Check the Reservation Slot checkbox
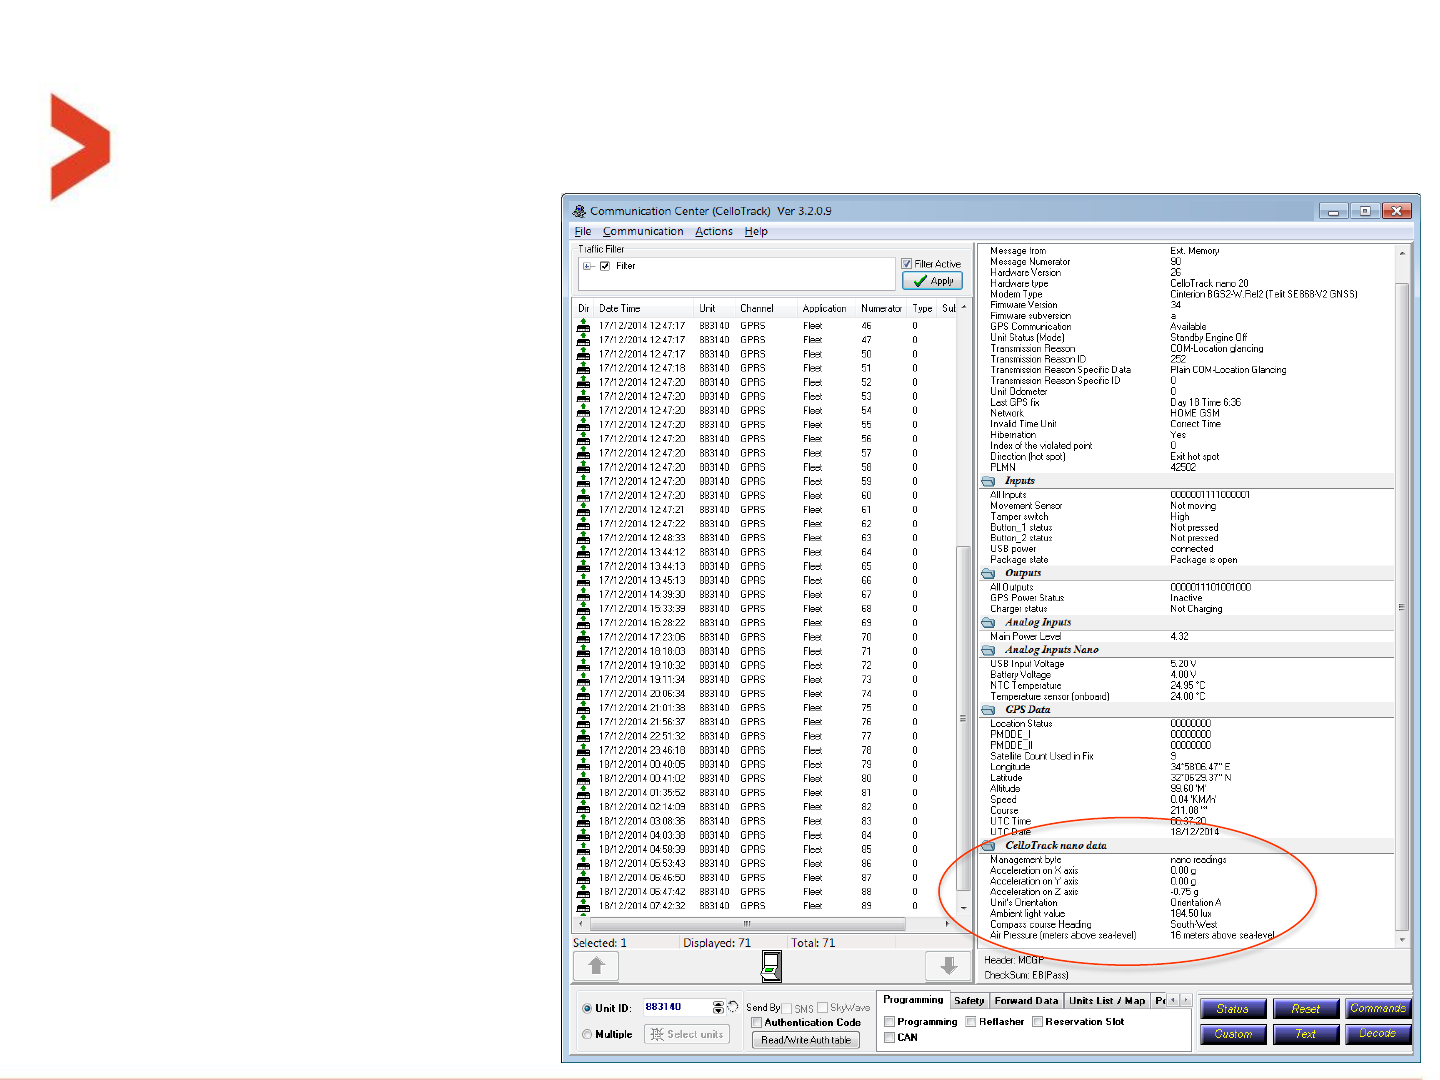 (x=1038, y=1022)
